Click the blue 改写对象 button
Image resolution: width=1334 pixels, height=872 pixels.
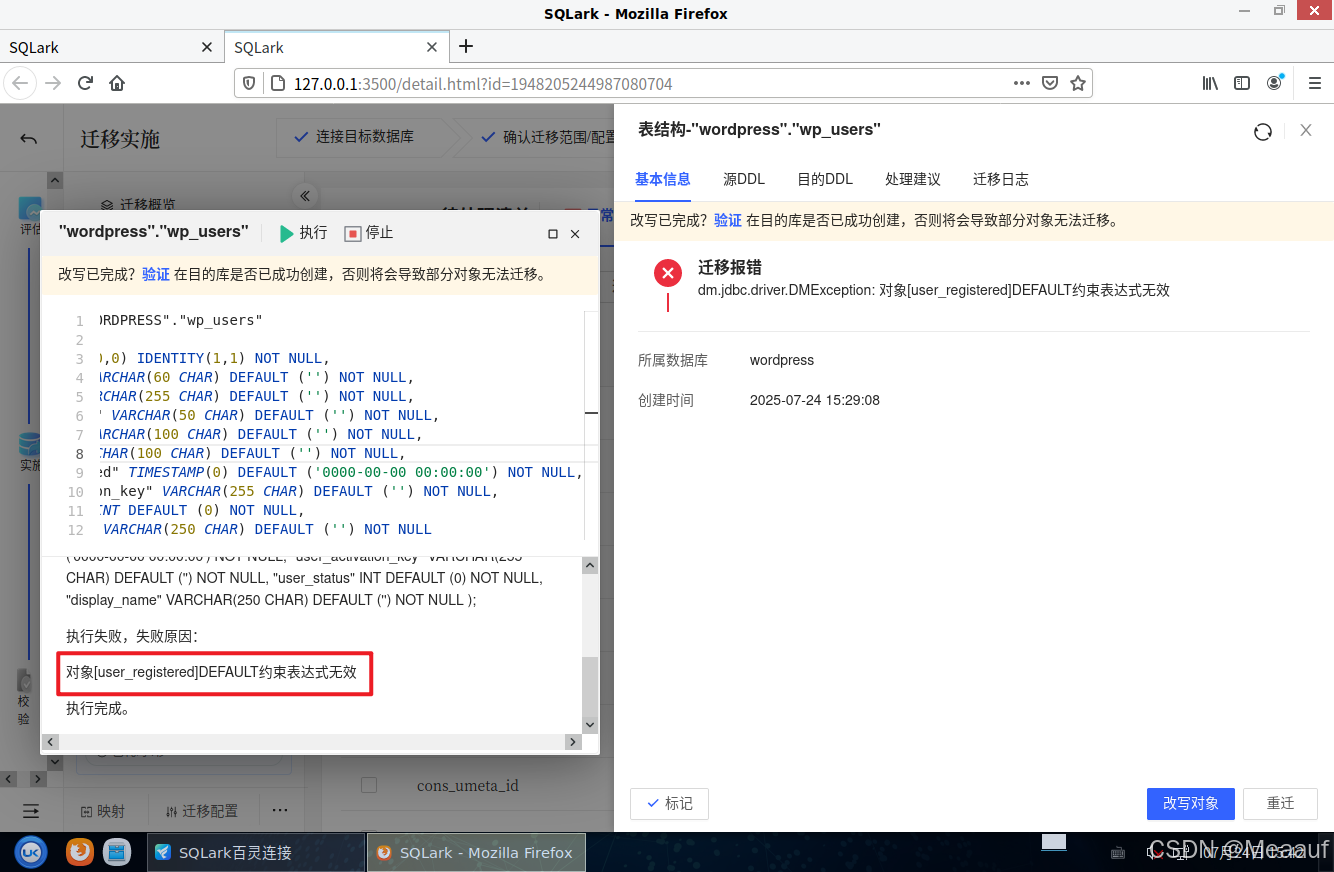pos(1191,803)
